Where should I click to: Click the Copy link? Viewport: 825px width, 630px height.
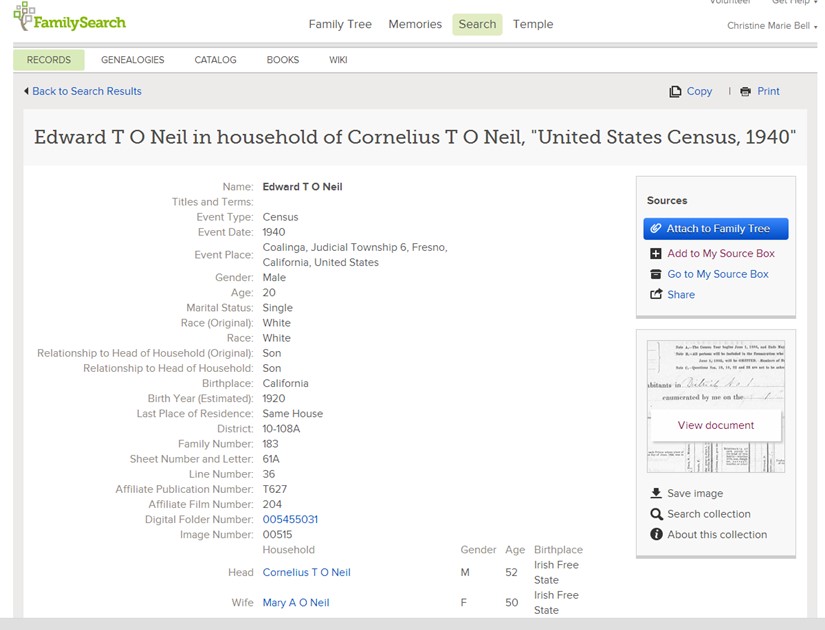(699, 92)
